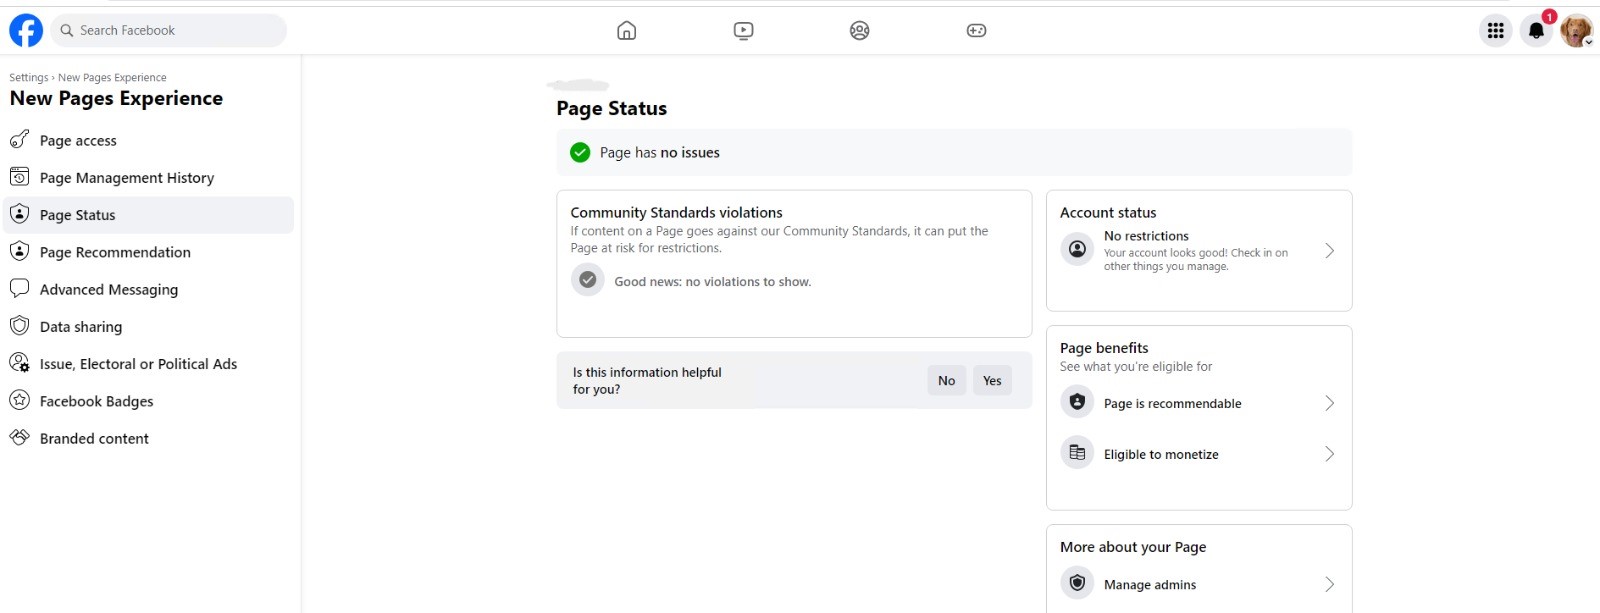Expand Account status chevron
The image size is (1600, 613).
[x=1329, y=250]
